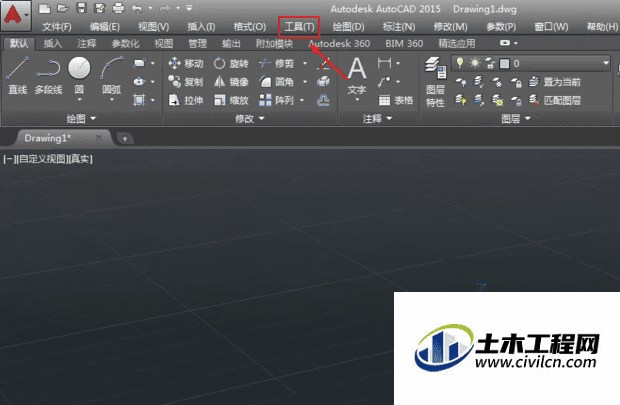Click the 镜像 mirror tool

(x=231, y=82)
